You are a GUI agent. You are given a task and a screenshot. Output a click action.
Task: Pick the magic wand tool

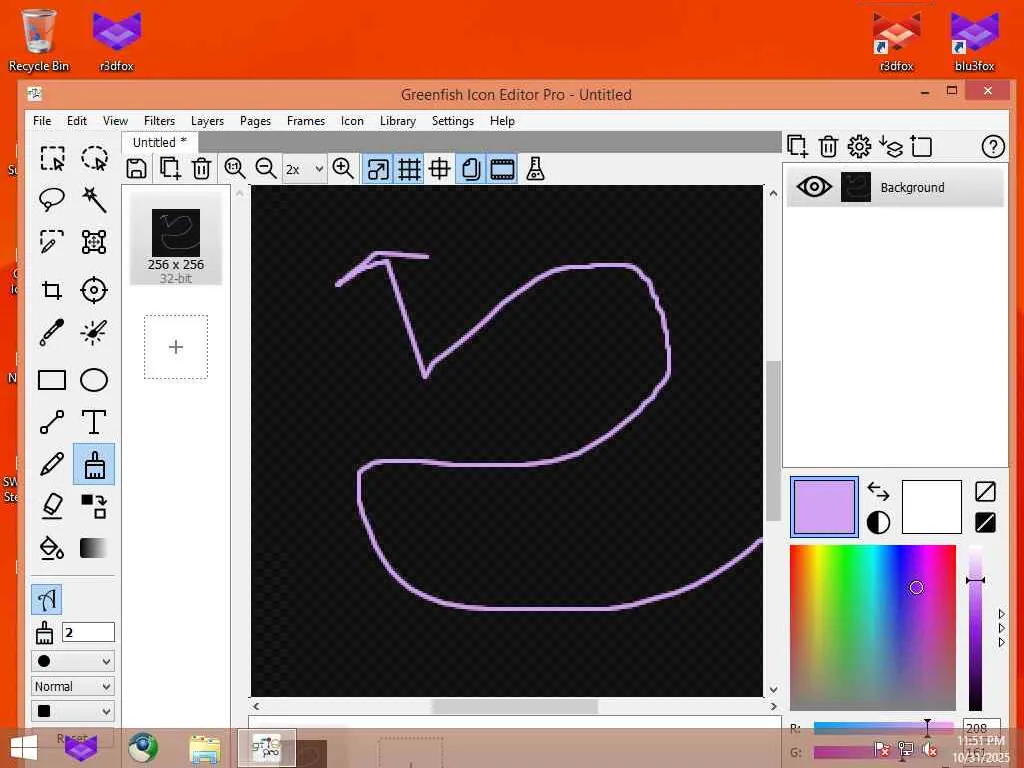[x=94, y=200]
